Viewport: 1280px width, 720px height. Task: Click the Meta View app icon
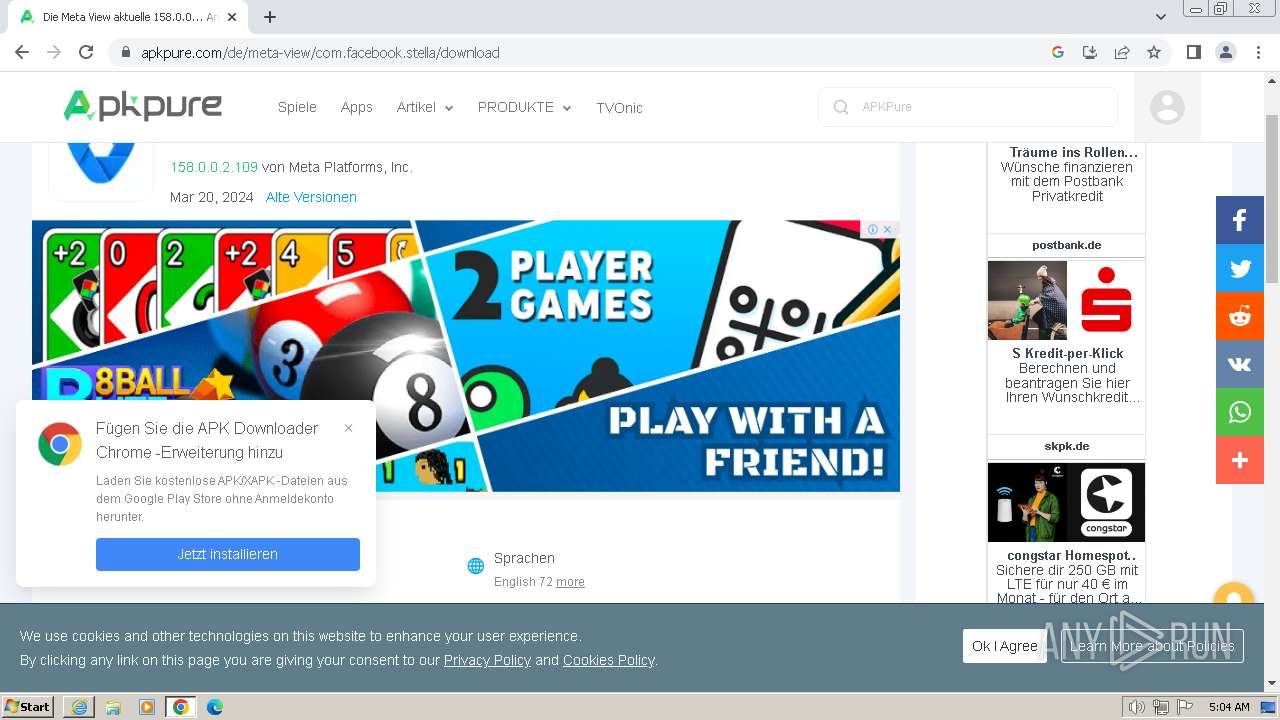pyautogui.click(x=101, y=170)
